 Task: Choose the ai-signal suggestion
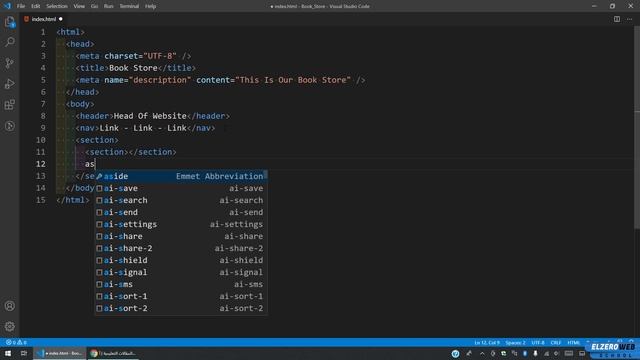coord(181,272)
